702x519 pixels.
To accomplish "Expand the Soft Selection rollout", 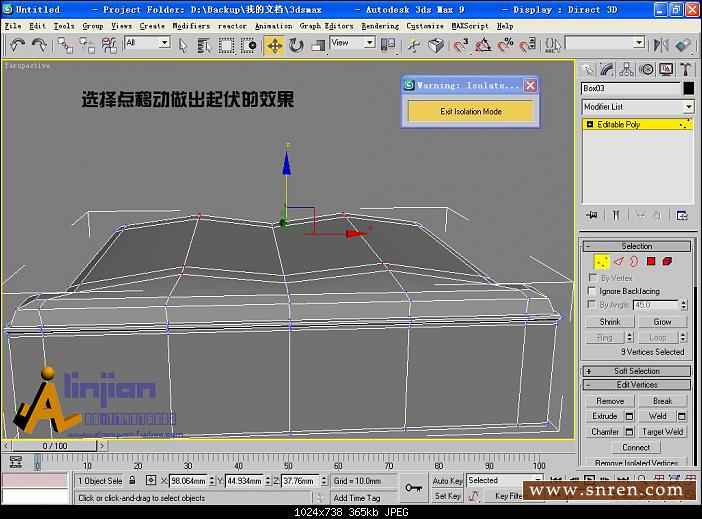I will (636, 371).
